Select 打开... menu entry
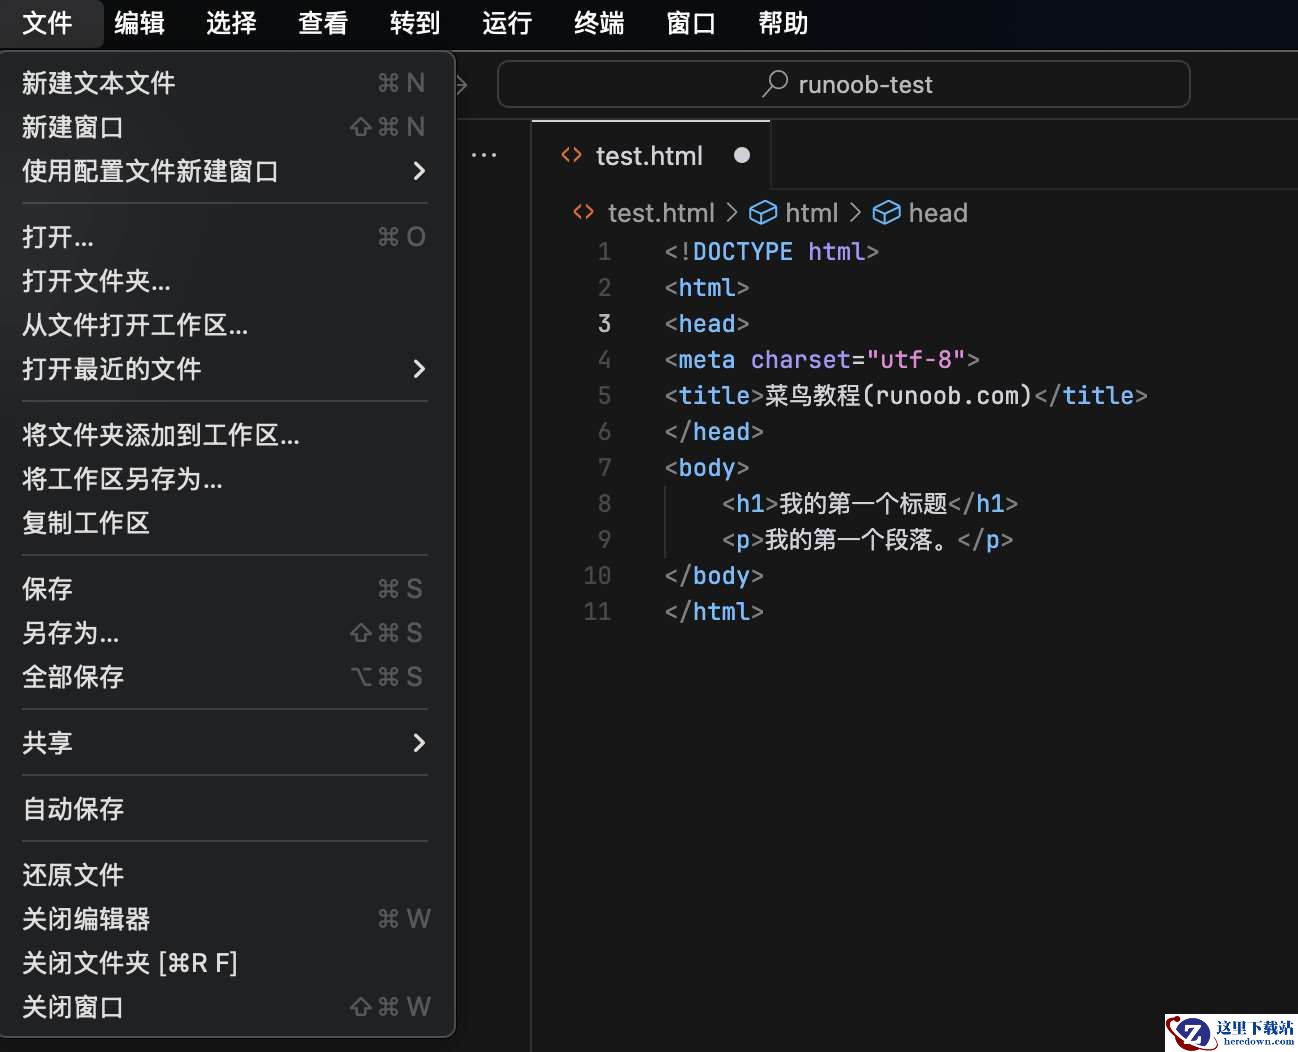Image resolution: width=1298 pixels, height=1052 pixels. (227, 237)
